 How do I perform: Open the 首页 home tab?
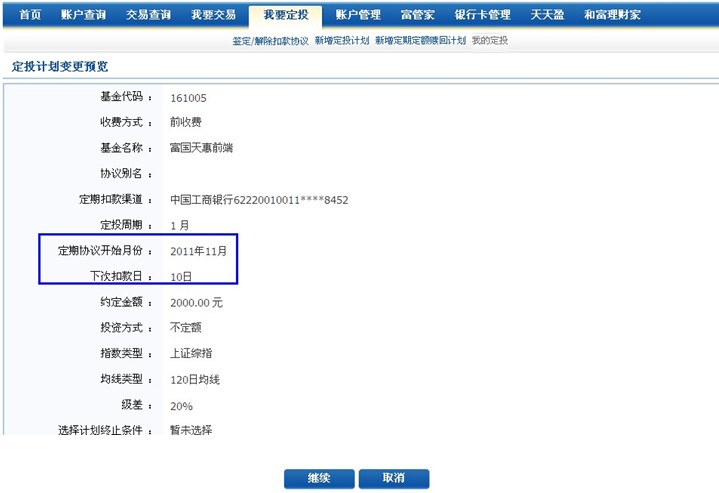click(x=30, y=15)
